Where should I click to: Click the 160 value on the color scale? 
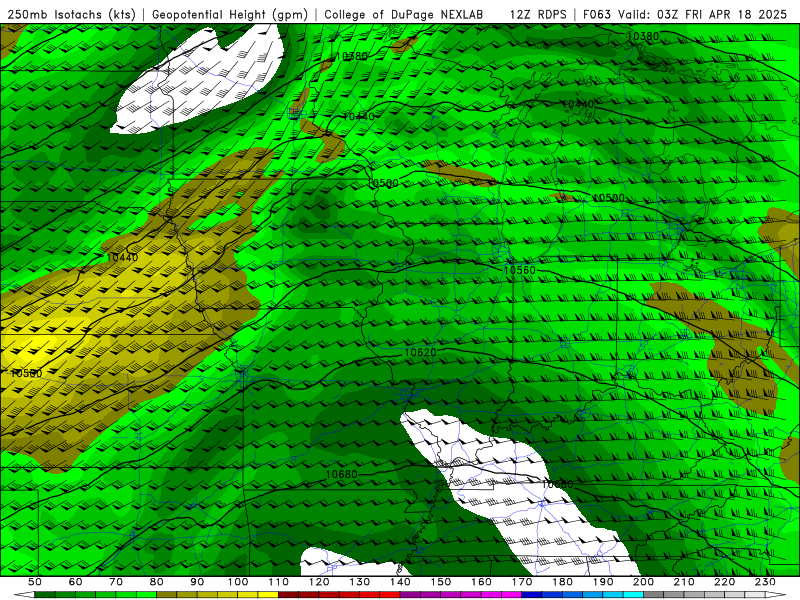click(x=482, y=582)
